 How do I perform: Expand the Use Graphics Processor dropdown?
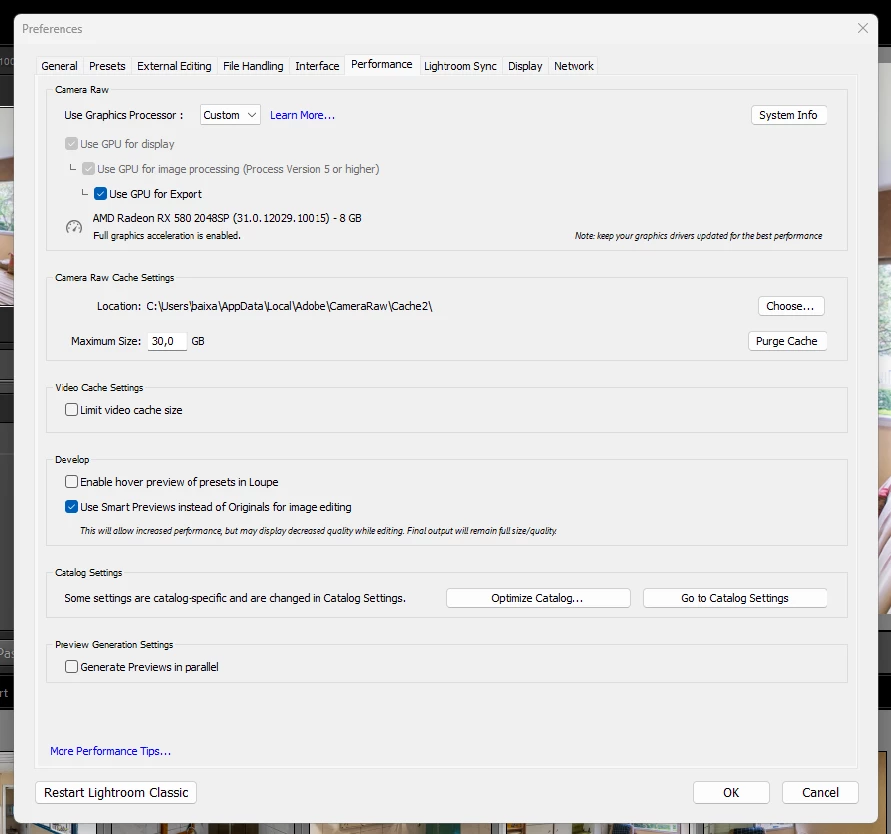(x=230, y=115)
